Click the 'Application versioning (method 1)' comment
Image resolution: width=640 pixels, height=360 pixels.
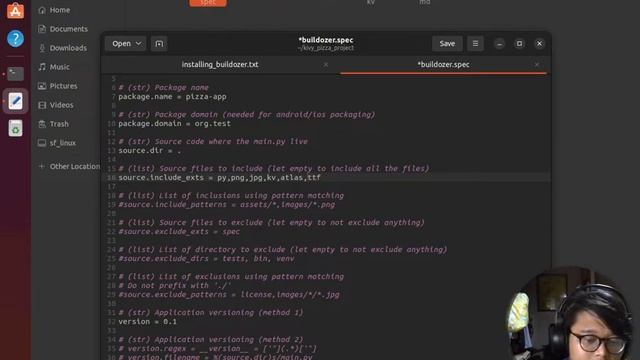(211, 313)
